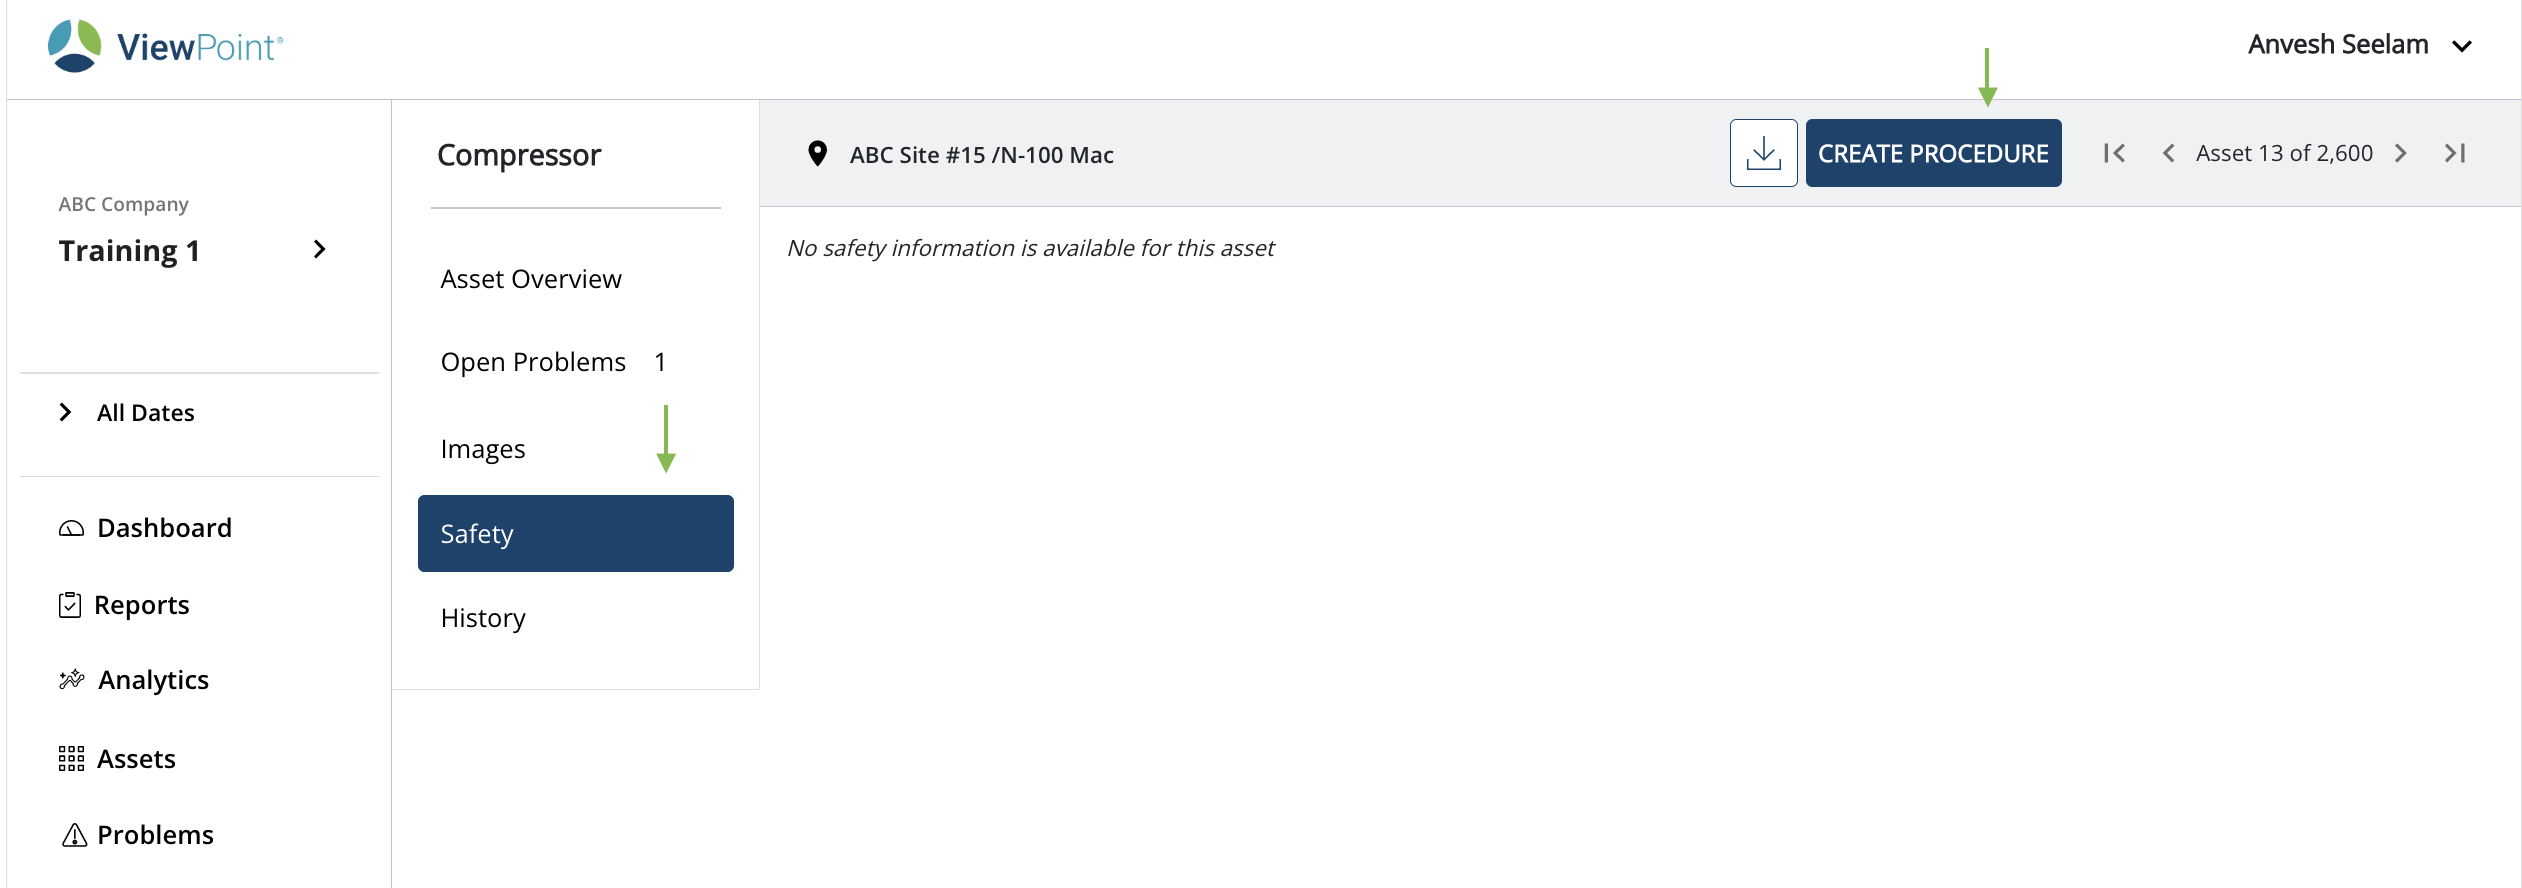View the Problems page
2522x888 pixels.
(x=155, y=835)
